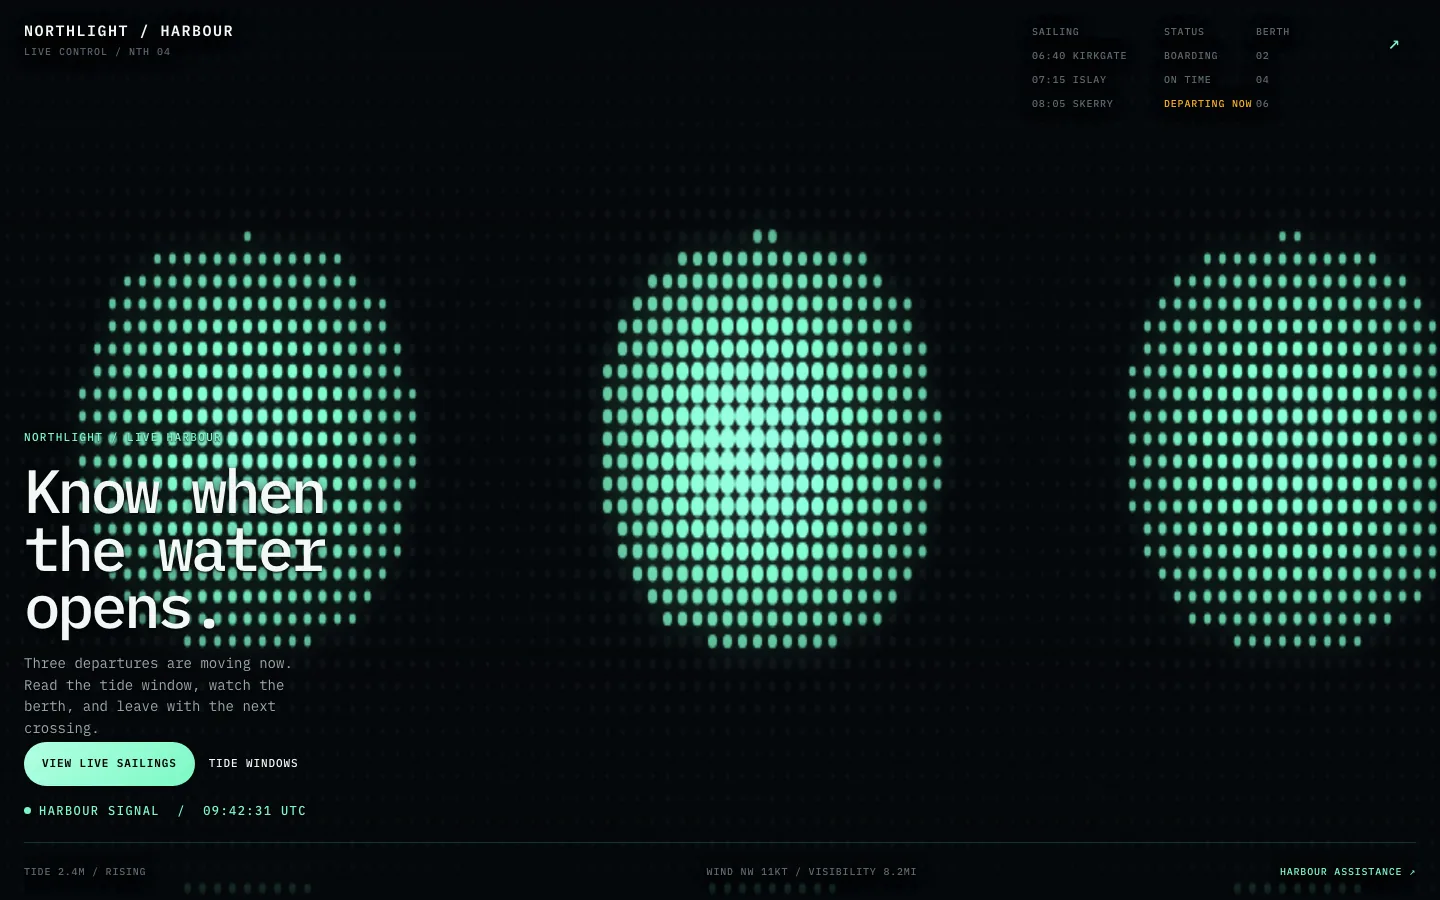Open View Live Sailings button
The height and width of the screenshot is (900, 1440).
click(109, 764)
